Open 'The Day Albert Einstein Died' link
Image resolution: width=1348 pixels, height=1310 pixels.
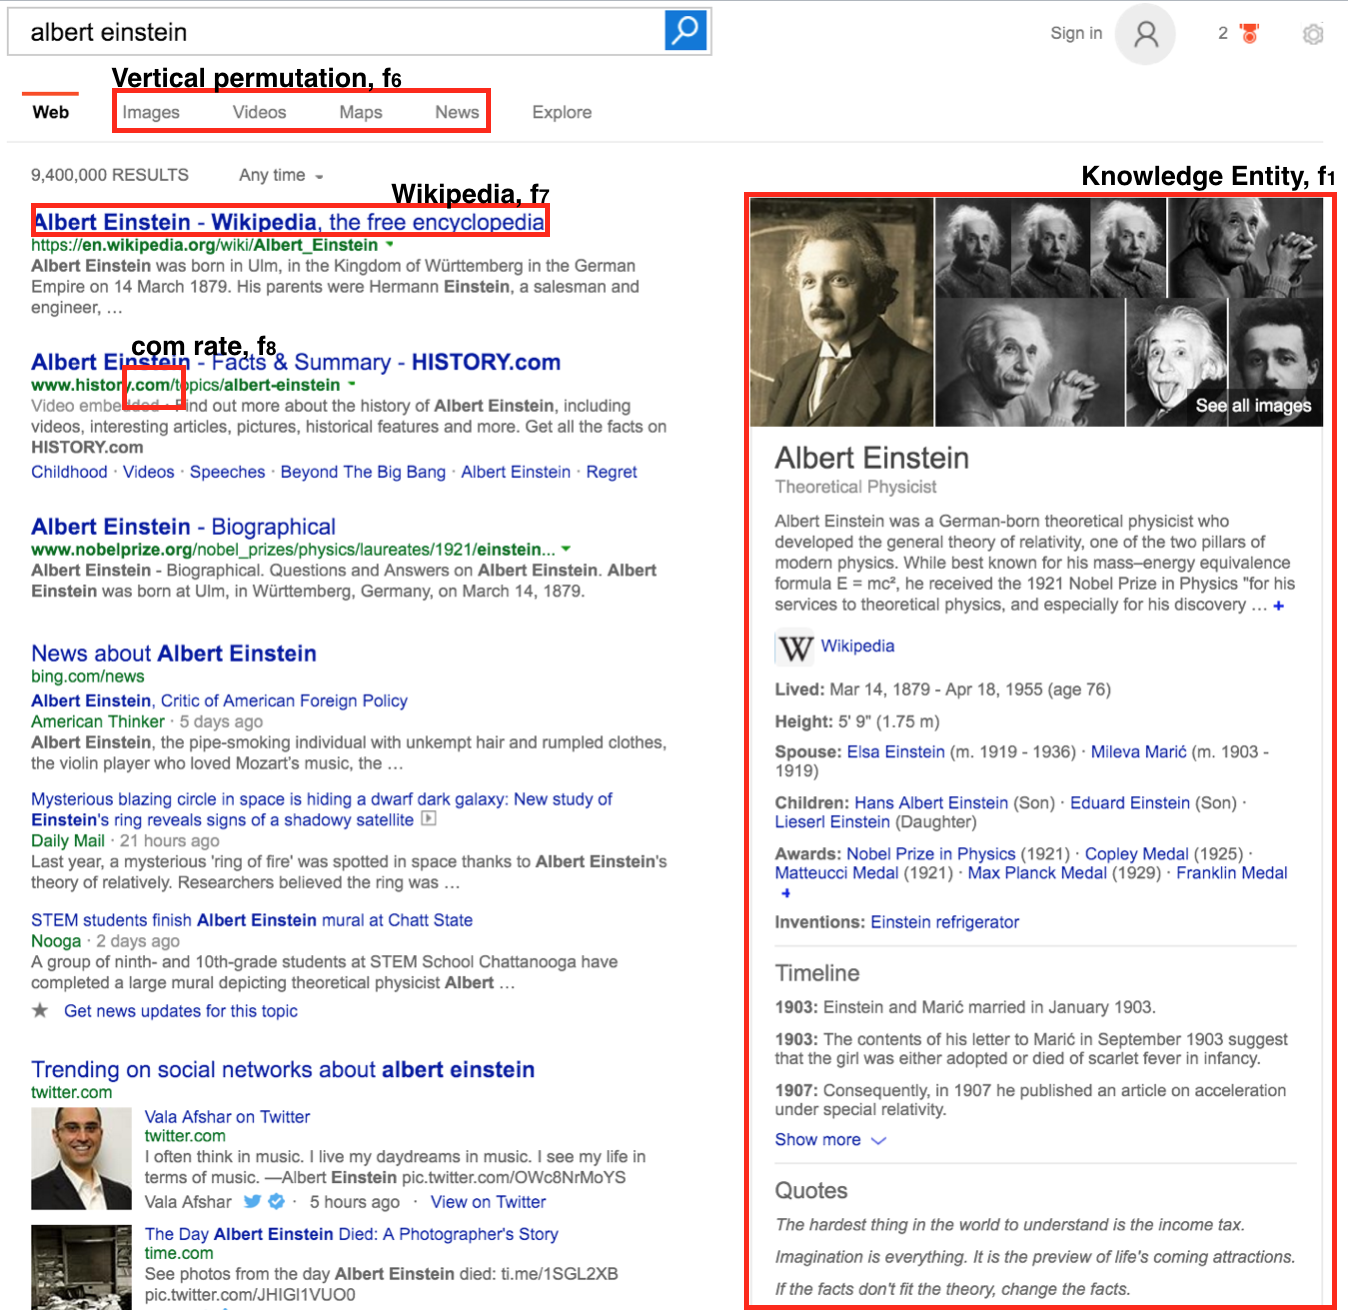[x=351, y=1234]
